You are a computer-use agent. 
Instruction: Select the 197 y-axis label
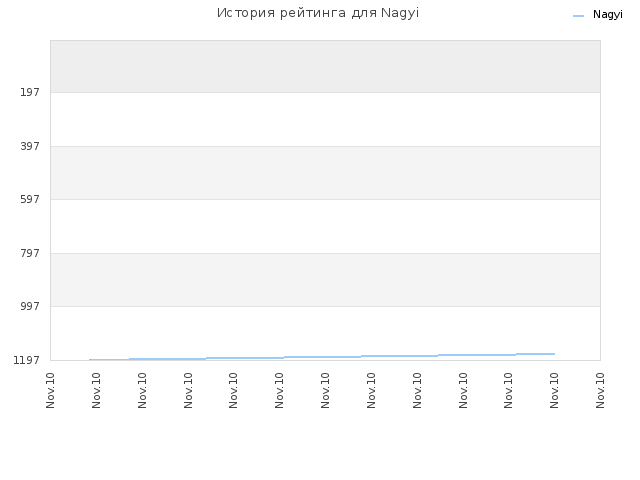pyautogui.click(x=30, y=92)
